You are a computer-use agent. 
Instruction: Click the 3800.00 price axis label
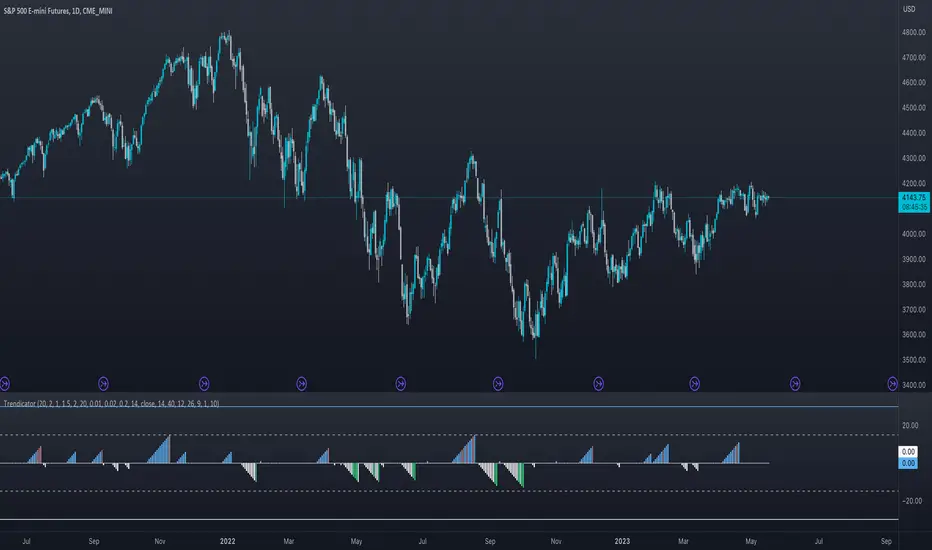(914, 285)
